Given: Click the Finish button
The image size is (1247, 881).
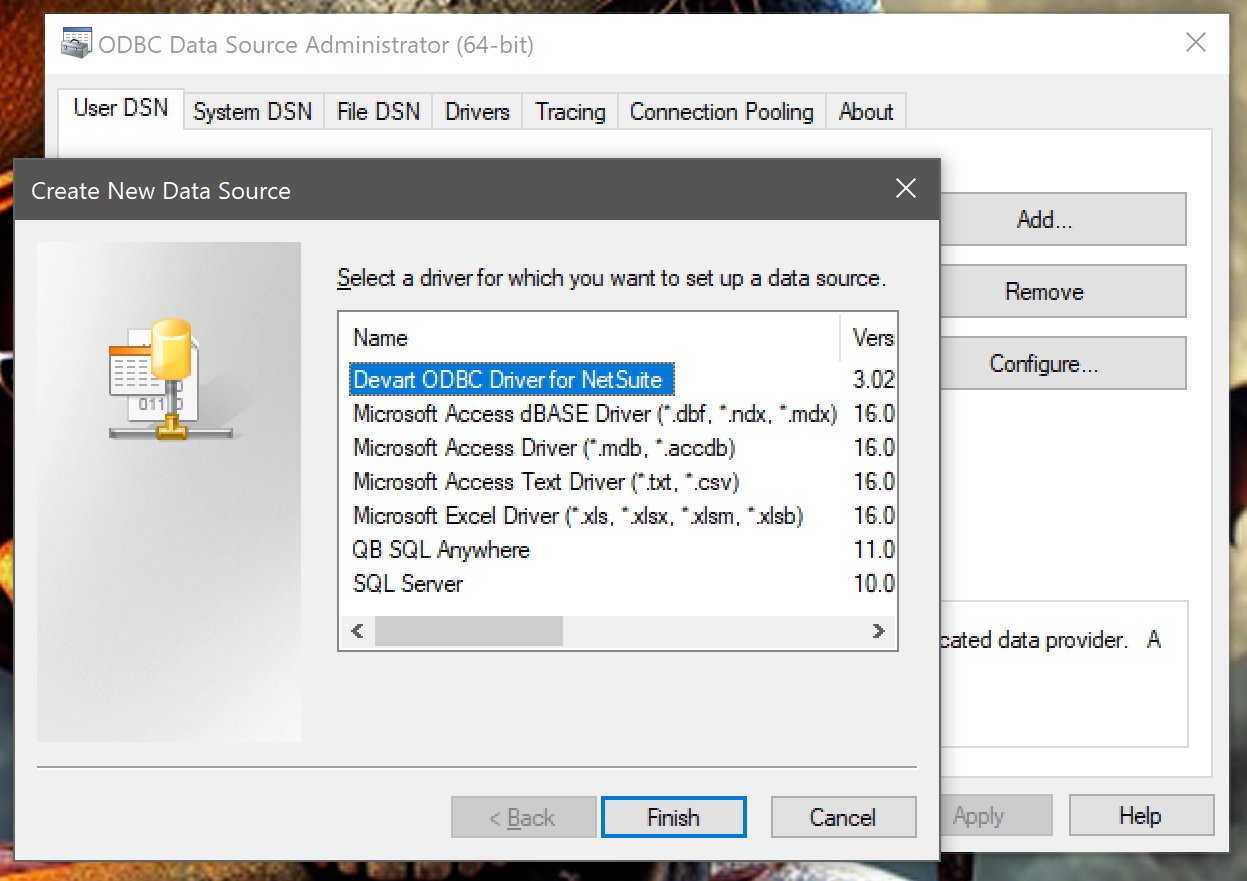Looking at the screenshot, I should 673,817.
